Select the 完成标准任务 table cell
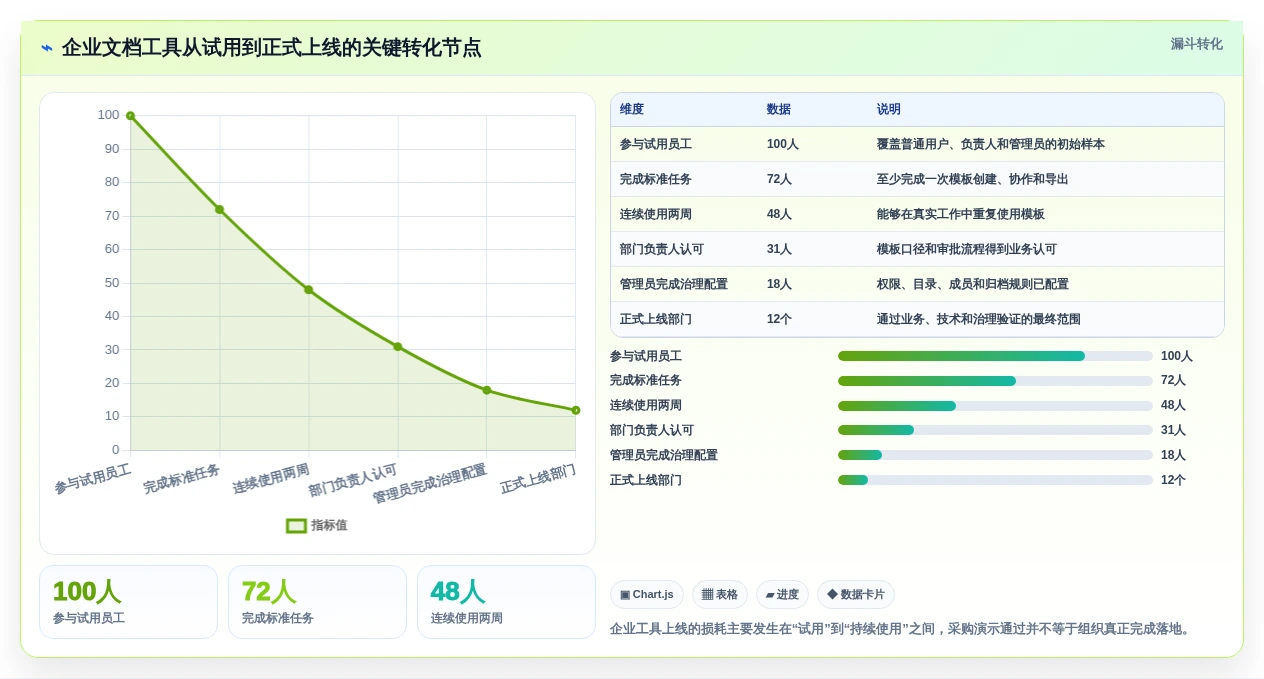The width and height of the screenshot is (1264, 679). point(656,179)
